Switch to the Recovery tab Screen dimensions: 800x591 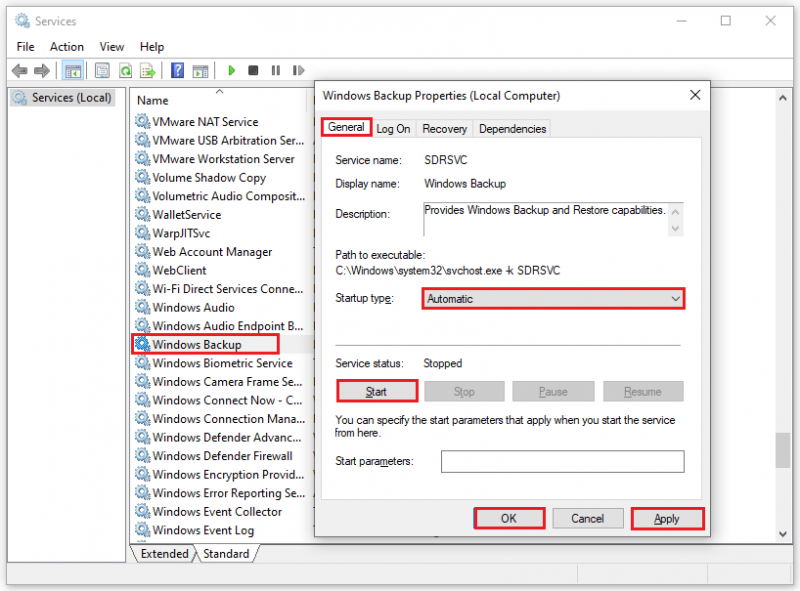point(444,129)
